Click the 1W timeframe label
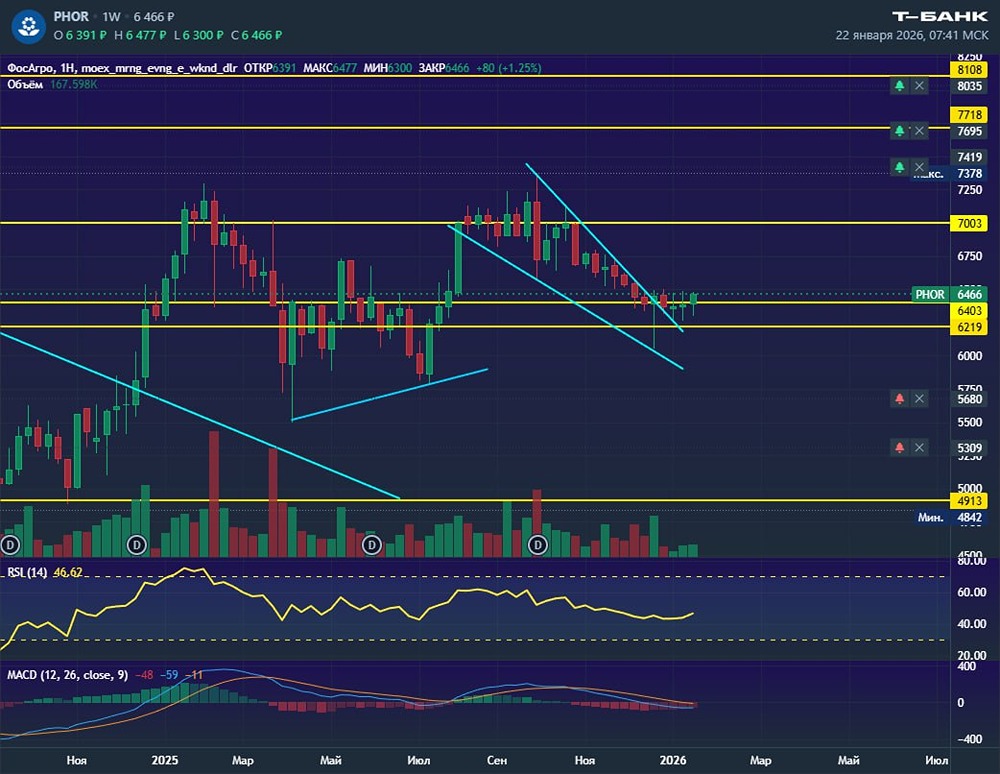Viewport: 1000px width, 774px height. click(x=111, y=17)
